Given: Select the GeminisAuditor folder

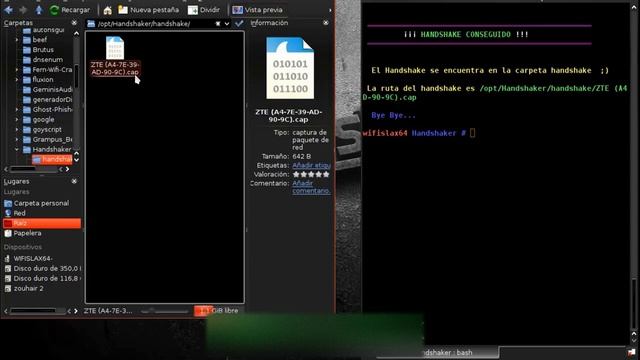Looking at the screenshot, I should click(x=47, y=89).
